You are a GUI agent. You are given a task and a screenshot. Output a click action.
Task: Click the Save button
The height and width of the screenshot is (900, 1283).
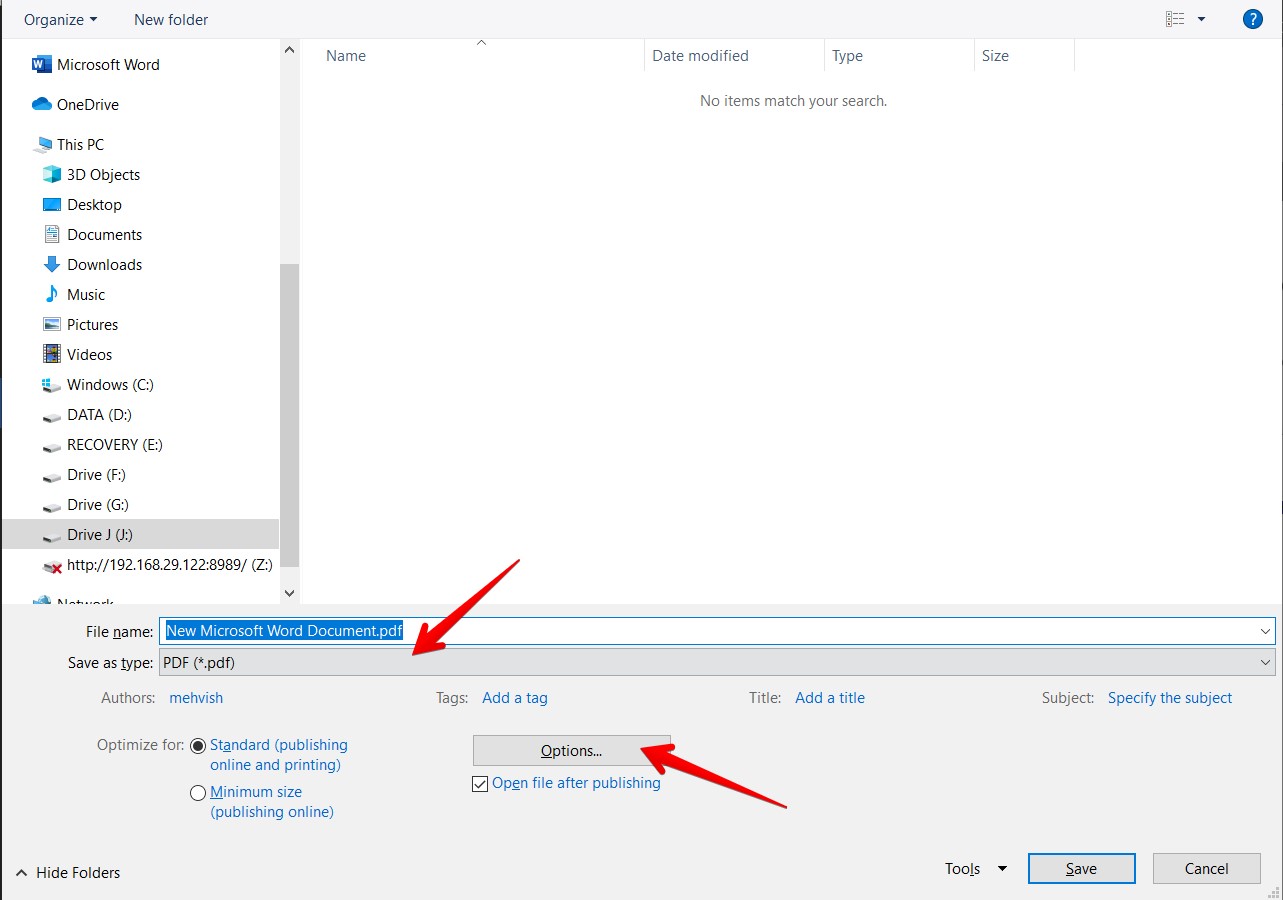pos(1081,869)
